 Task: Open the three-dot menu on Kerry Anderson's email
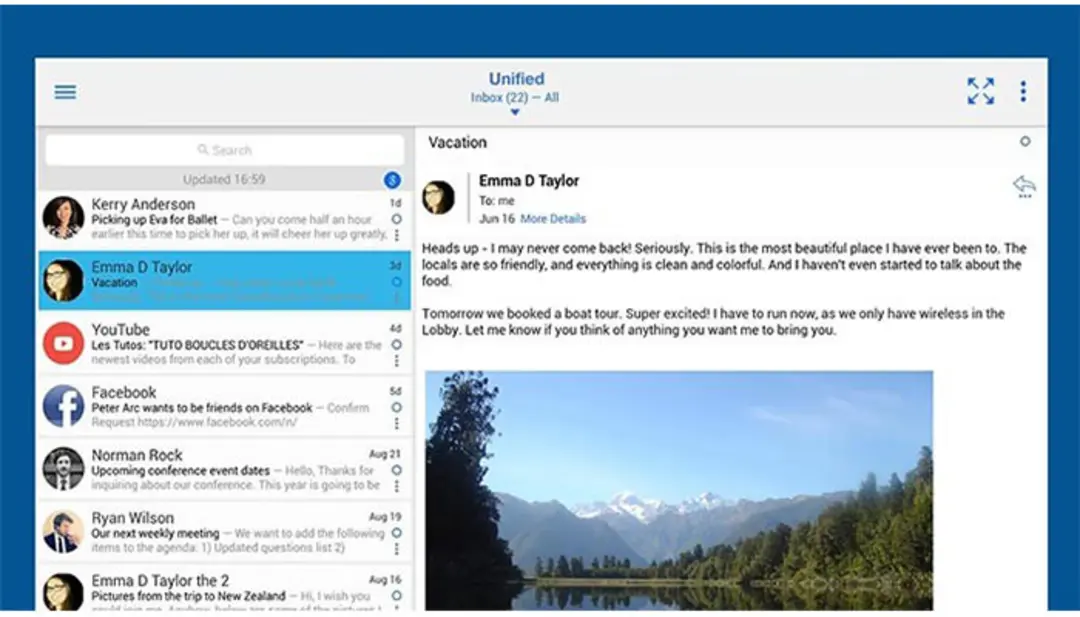397,235
